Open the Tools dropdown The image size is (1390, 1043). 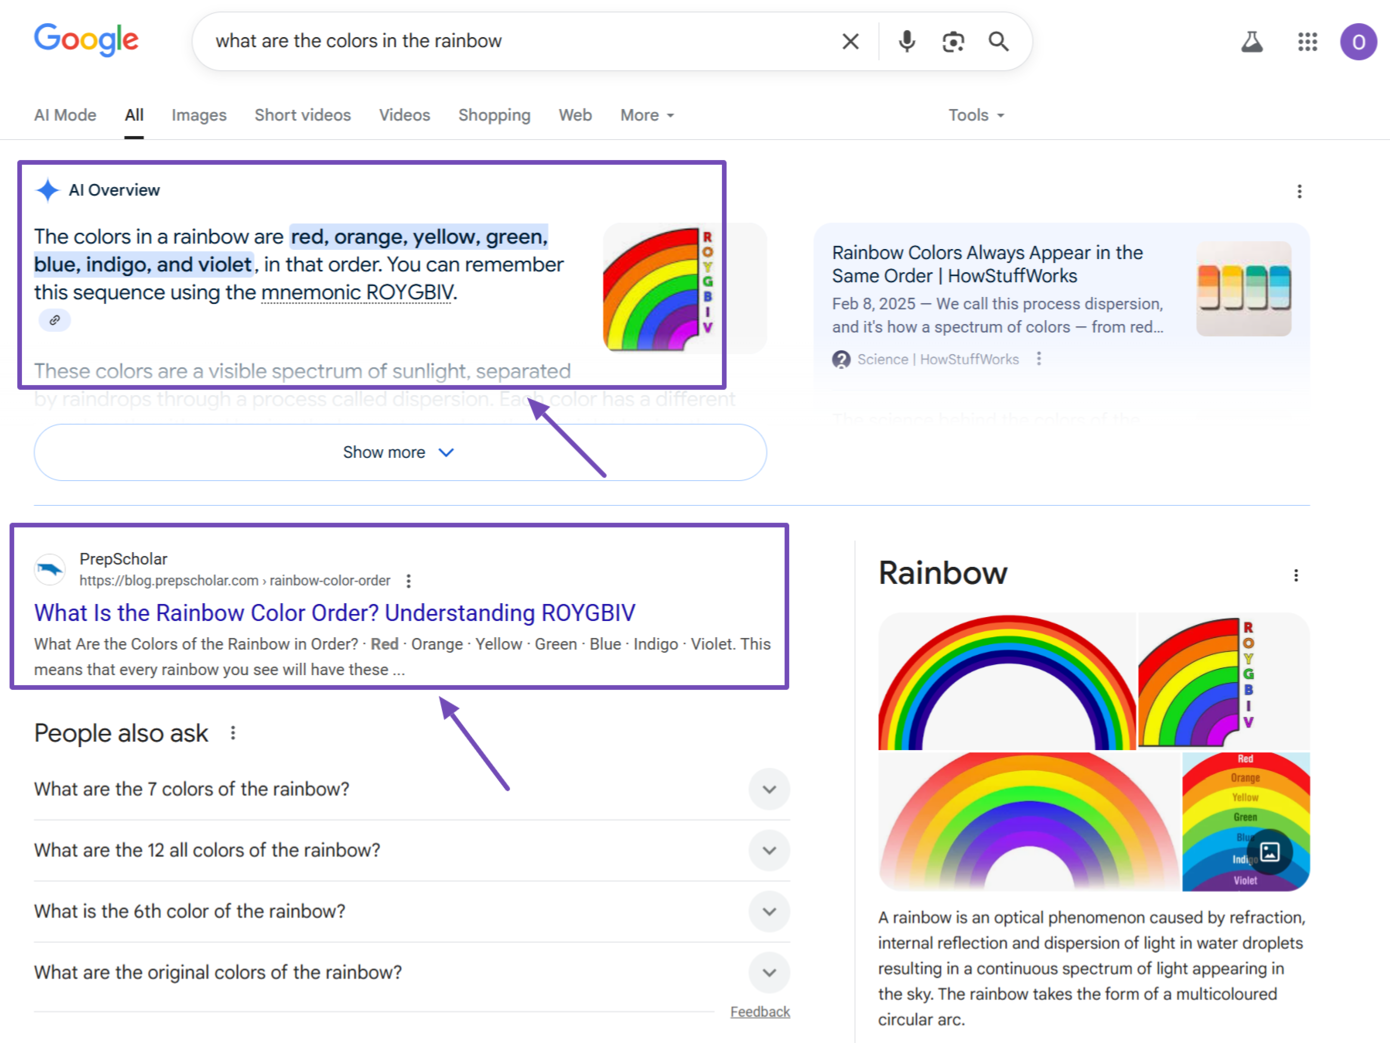point(976,115)
